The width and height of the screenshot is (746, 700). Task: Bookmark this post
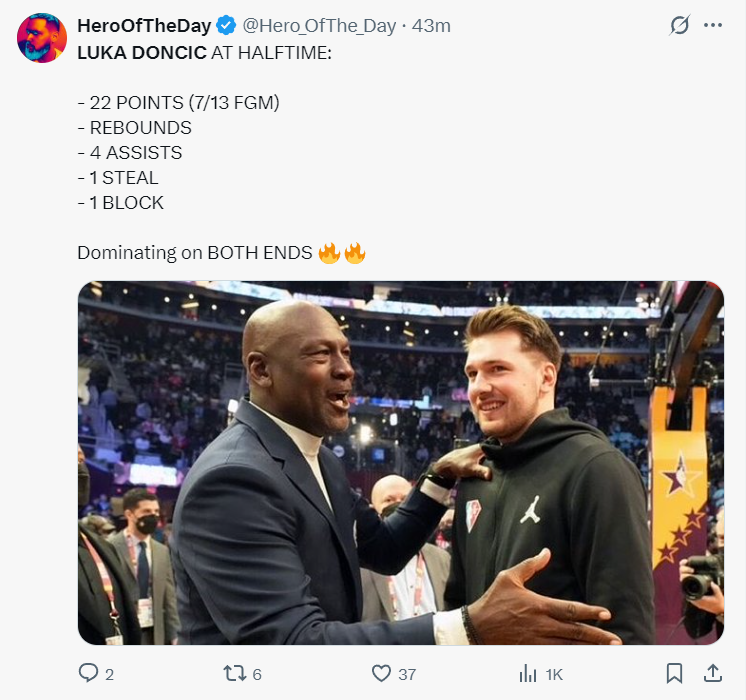point(675,673)
